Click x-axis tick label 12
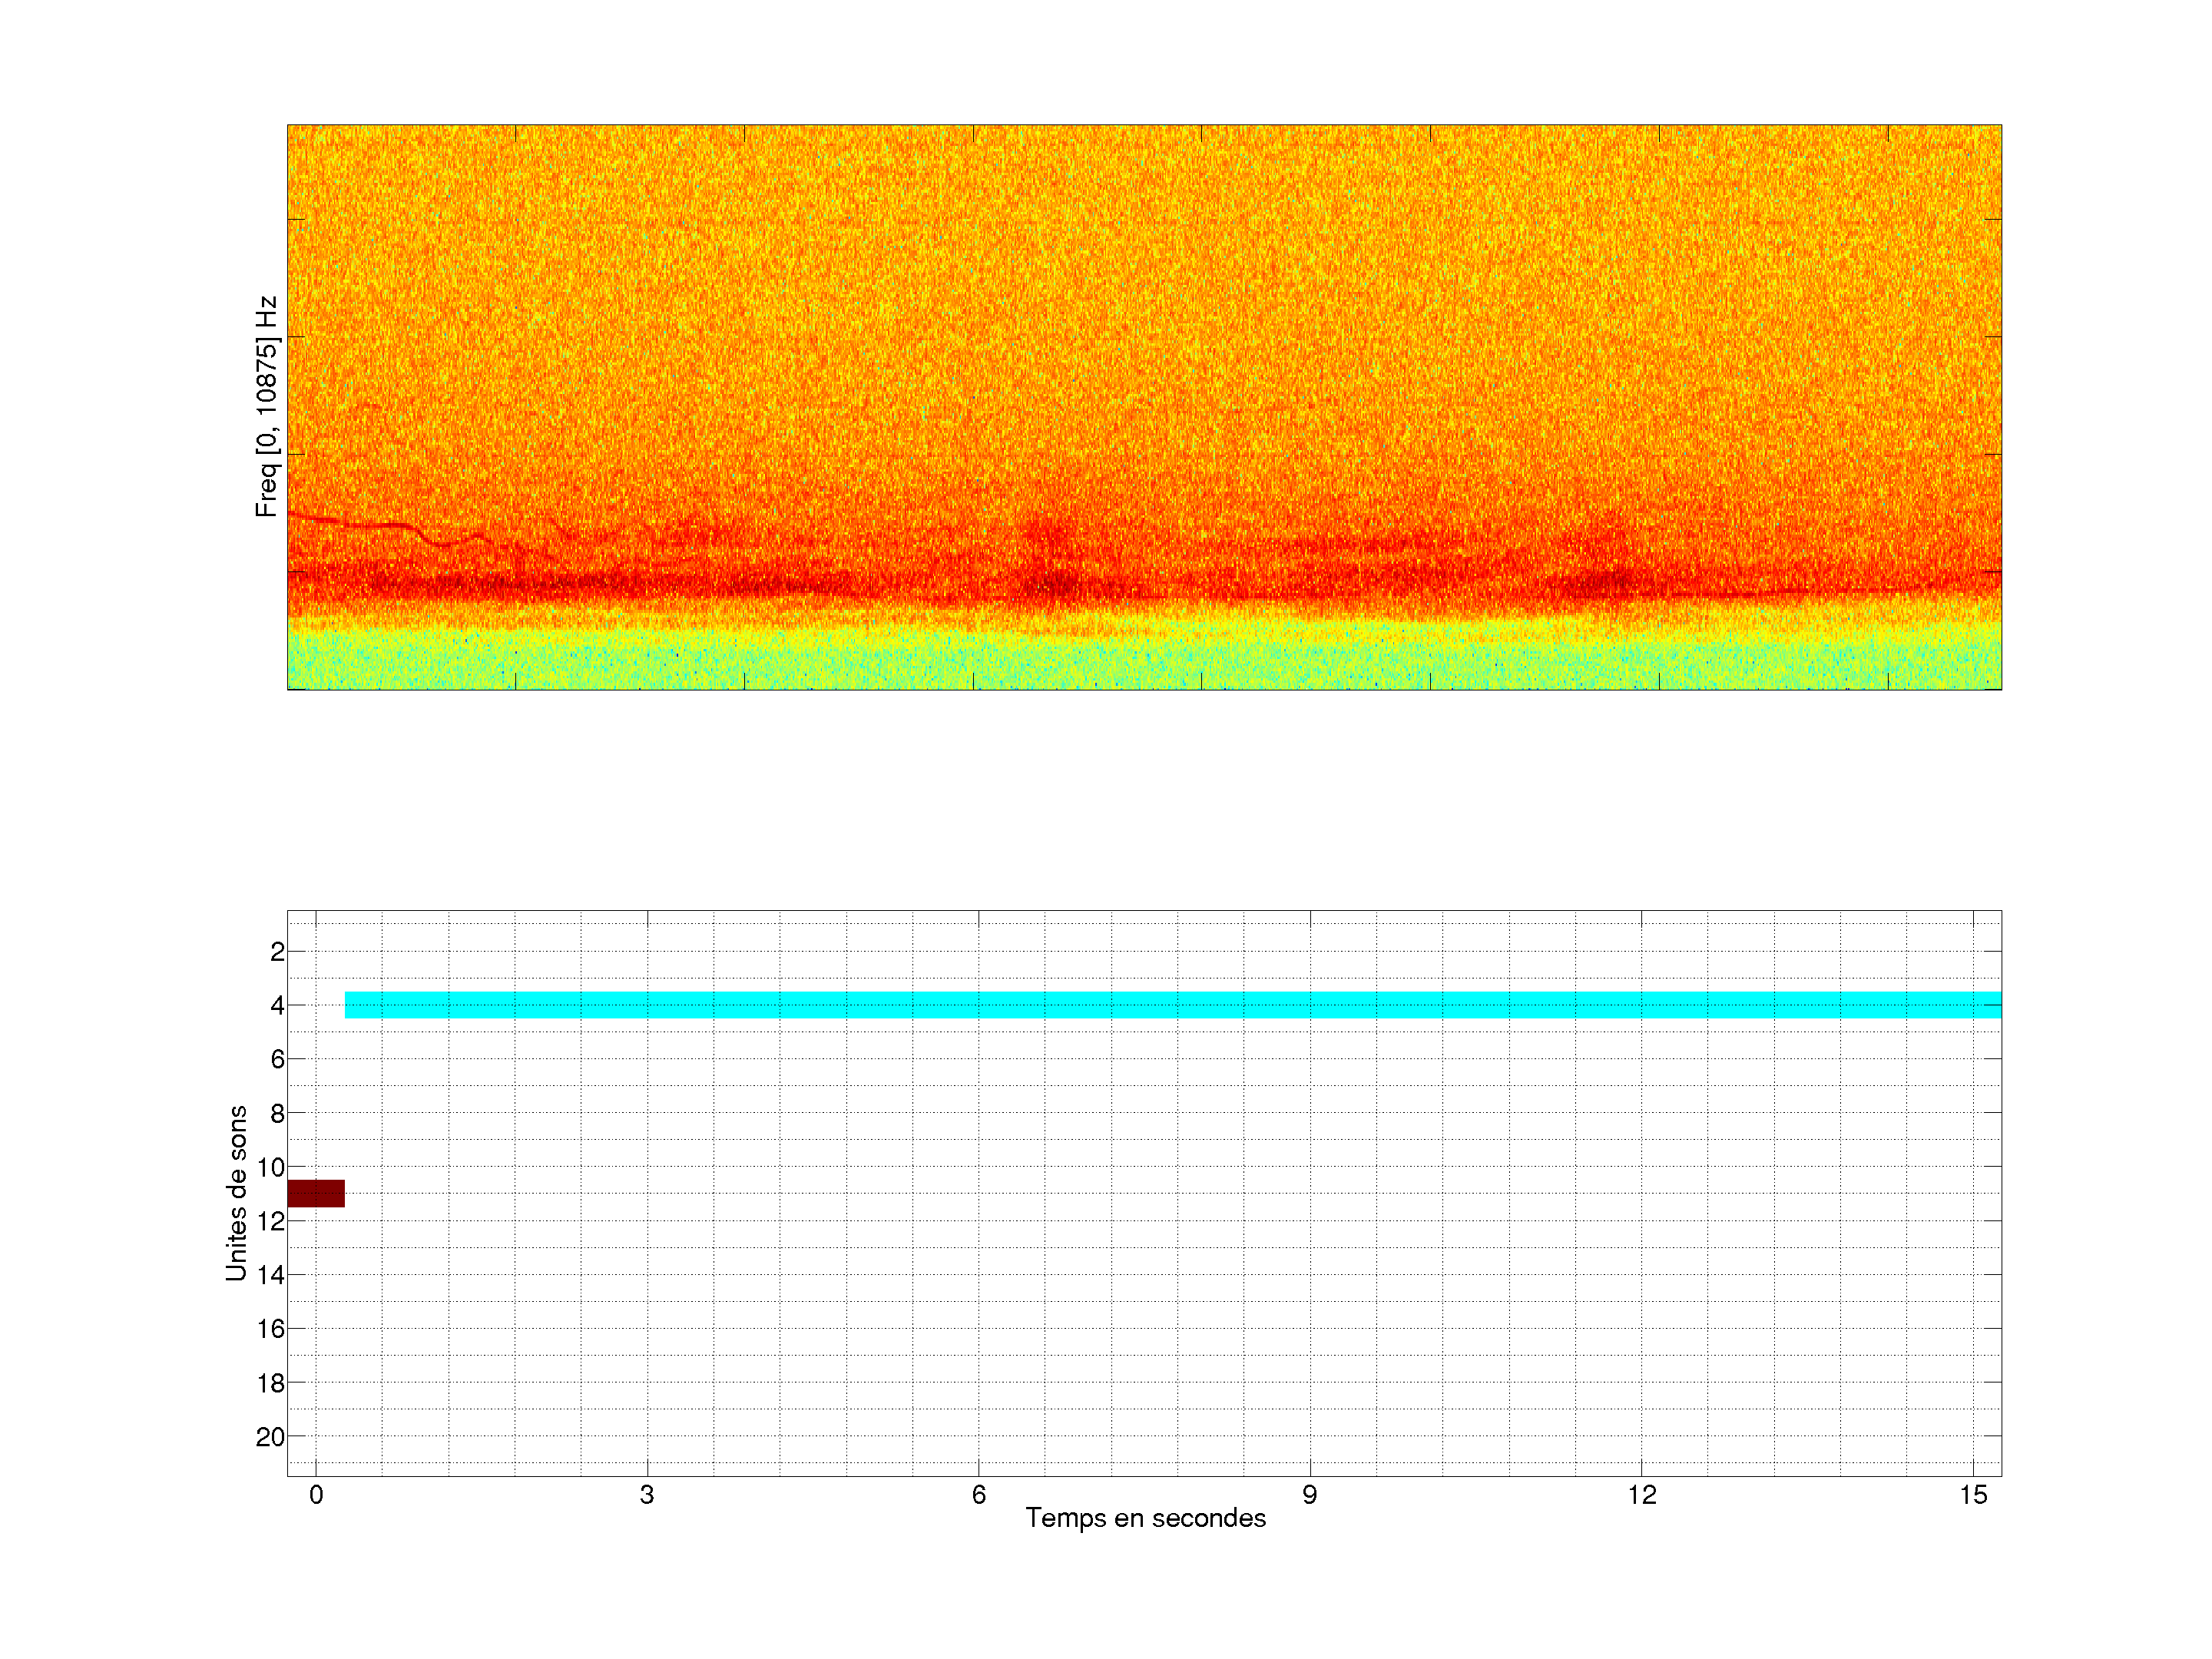The image size is (2212, 1659). click(x=1641, y=1495)
